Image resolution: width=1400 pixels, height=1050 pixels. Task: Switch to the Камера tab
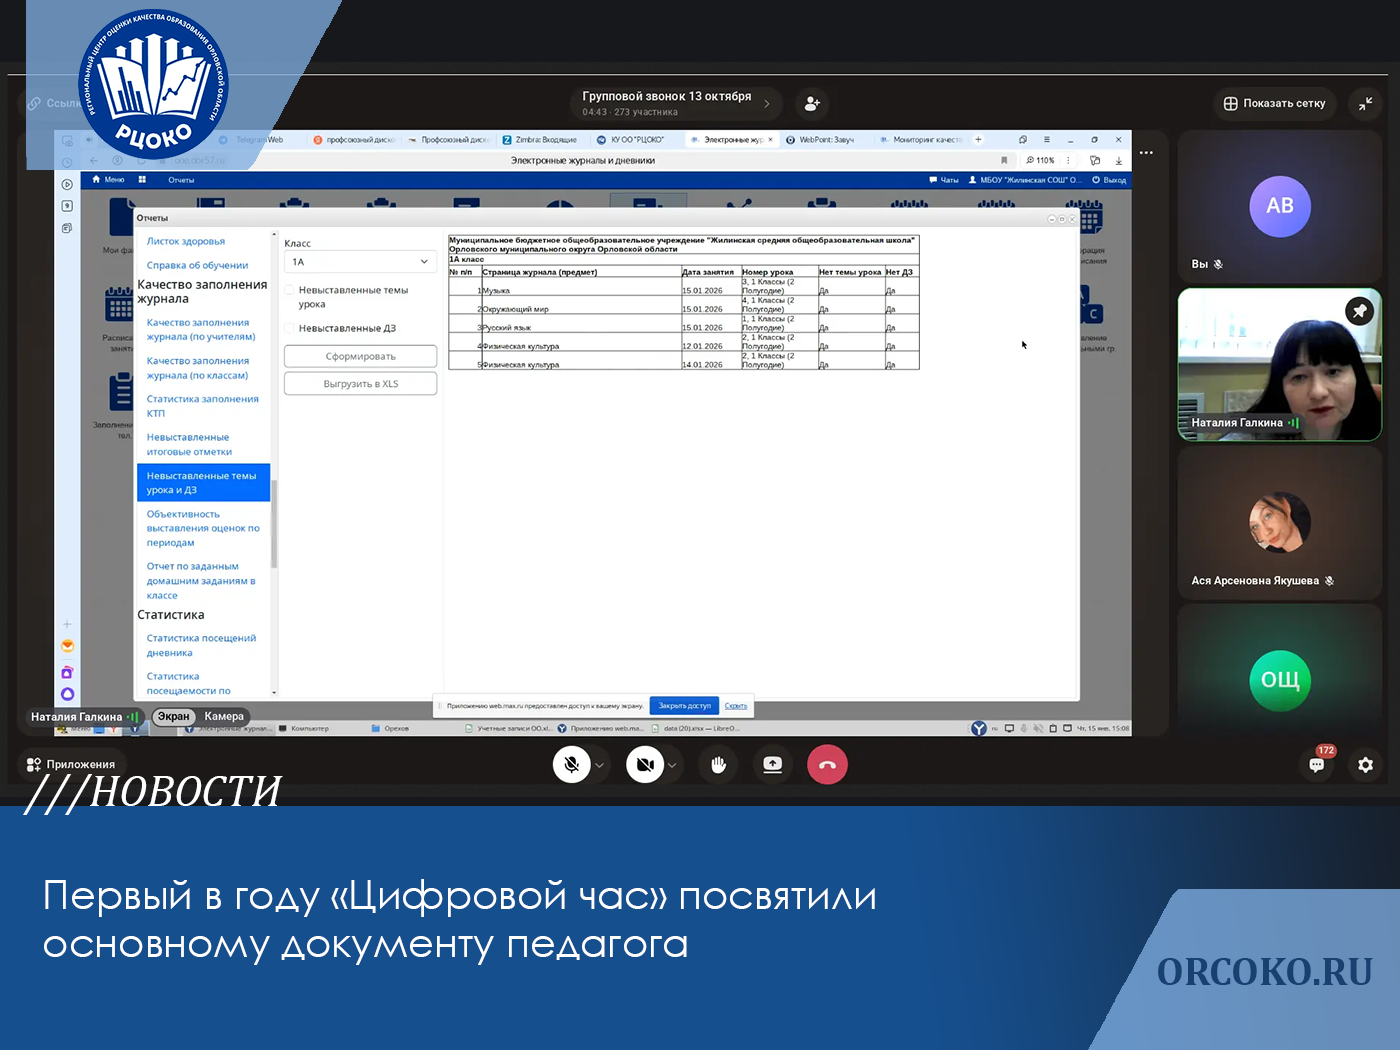(x=224, y=716)
